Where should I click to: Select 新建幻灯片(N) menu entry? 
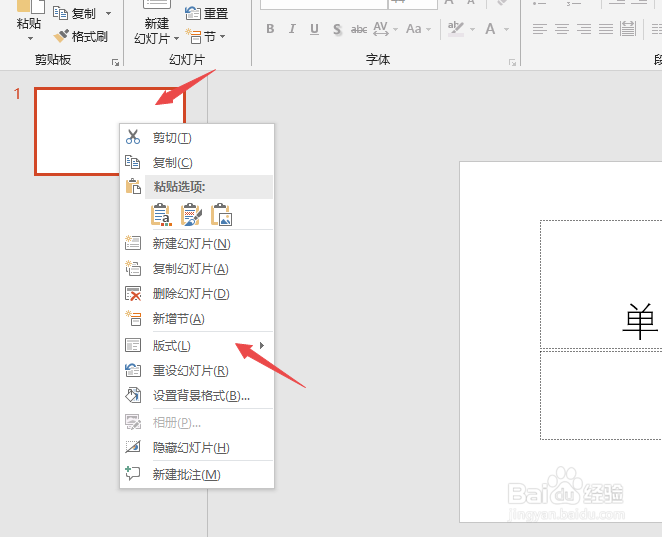tap(197, 244)
